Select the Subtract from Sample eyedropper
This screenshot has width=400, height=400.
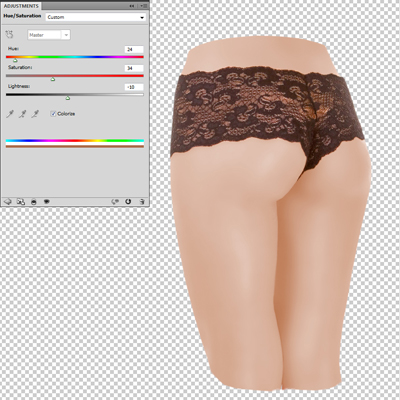pyautogui.click(x=35, y=114)
